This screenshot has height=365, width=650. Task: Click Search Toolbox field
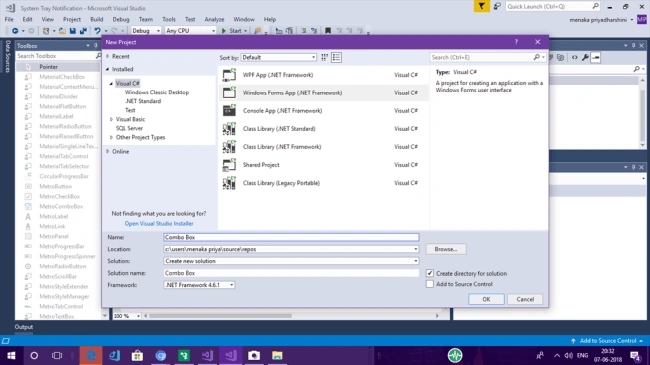point(55,56)
